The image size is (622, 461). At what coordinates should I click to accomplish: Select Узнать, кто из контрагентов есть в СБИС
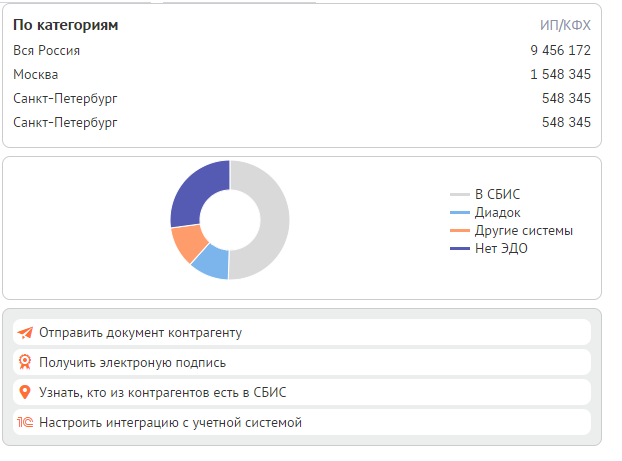tap(302, 392)
